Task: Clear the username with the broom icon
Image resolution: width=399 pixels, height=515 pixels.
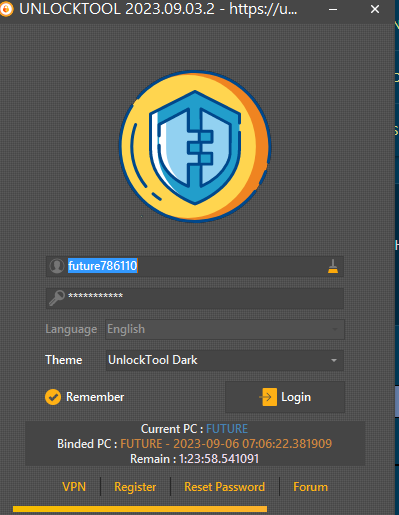Action: (333, 266)
